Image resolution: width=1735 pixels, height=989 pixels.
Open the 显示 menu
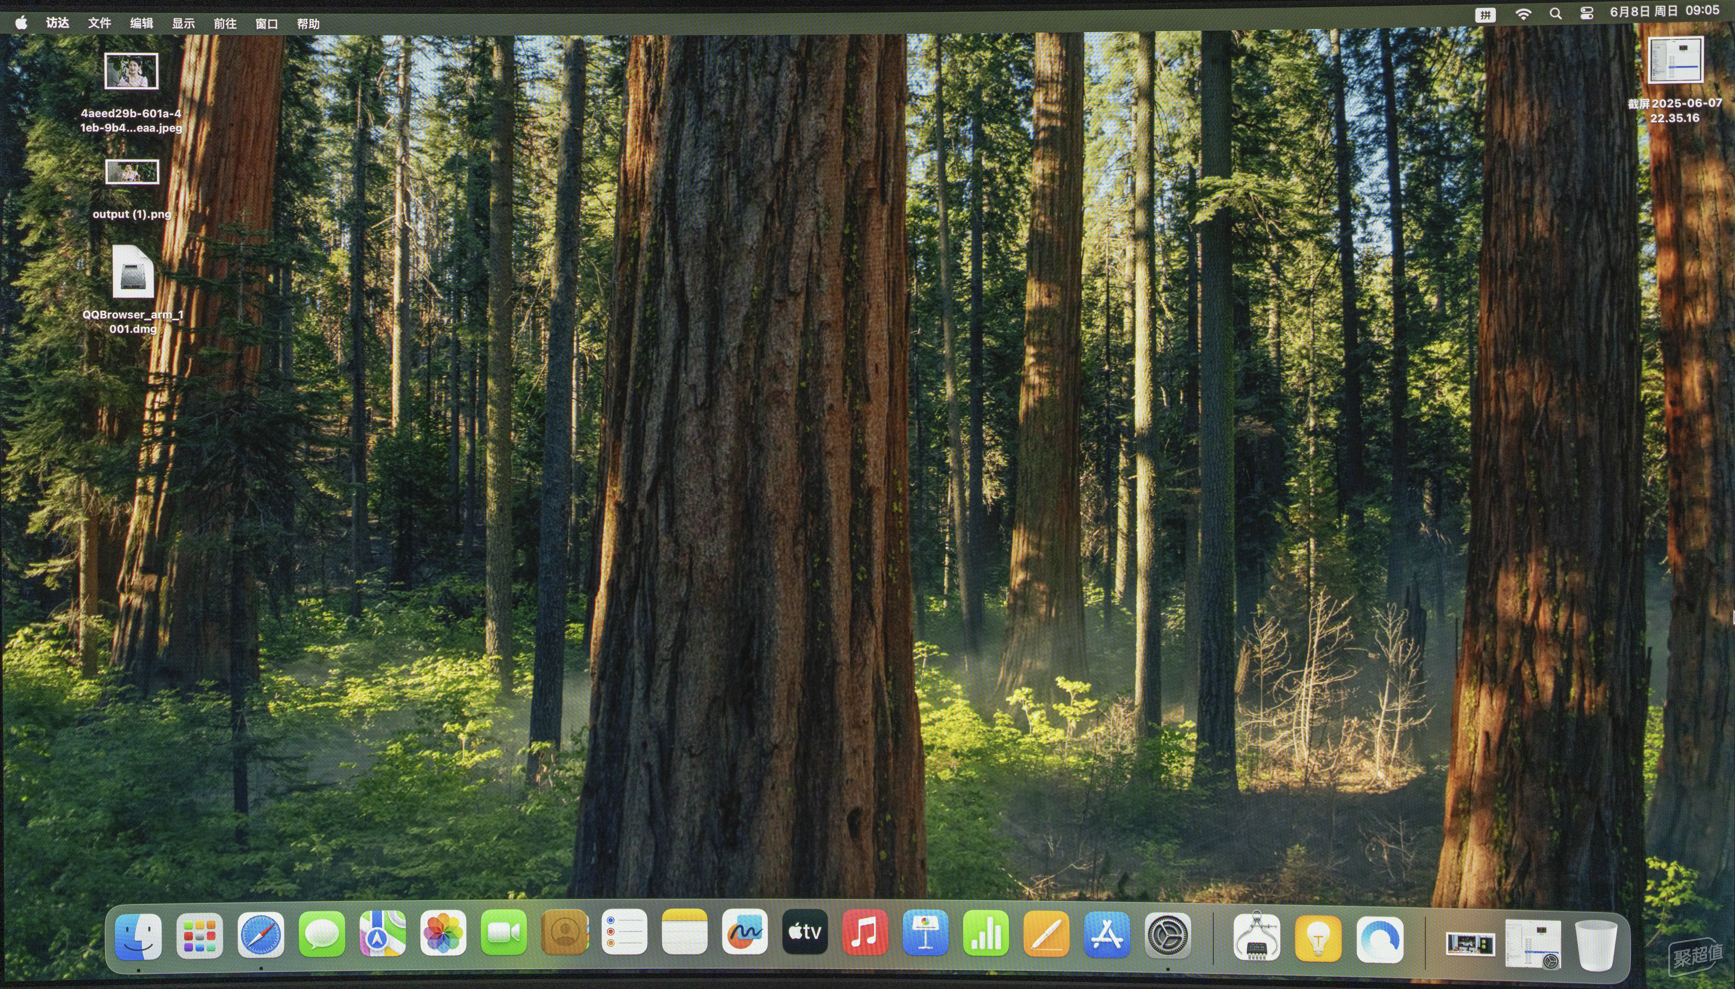[183, 23]
